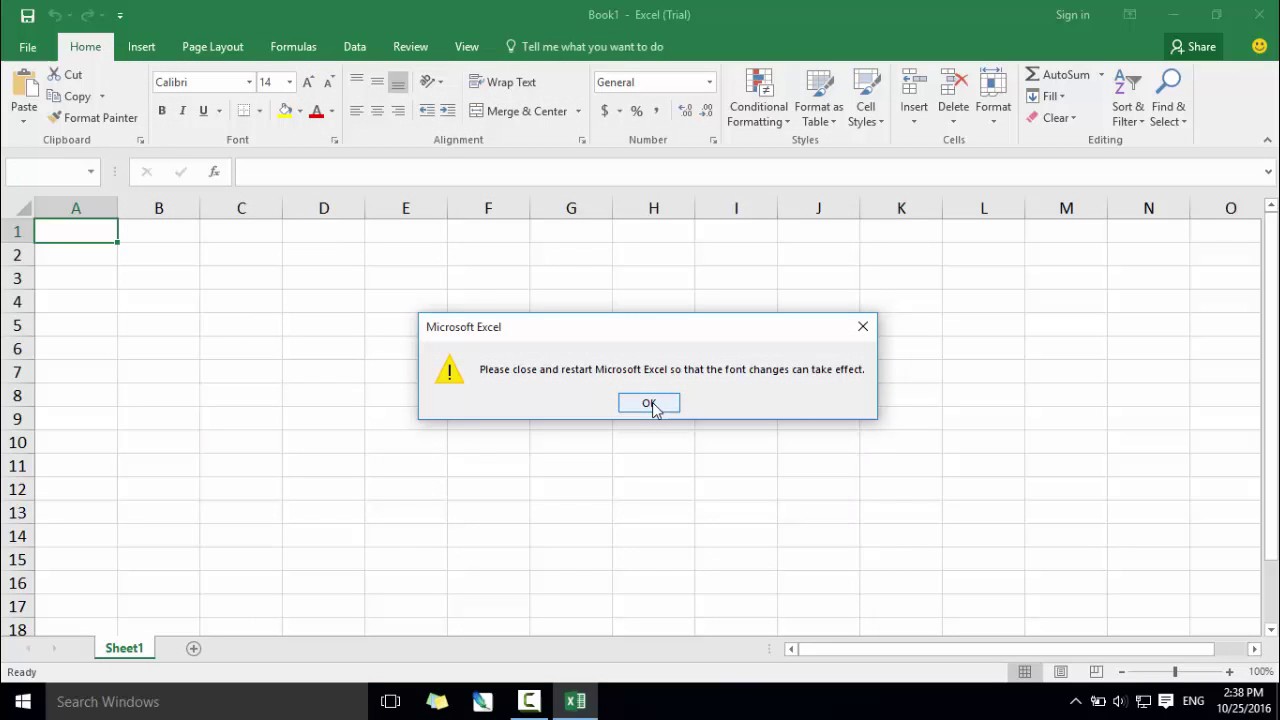Open the File tab
Image resolution: width=1280 pixels, height=720 pixels.
[x=28, y=47]
